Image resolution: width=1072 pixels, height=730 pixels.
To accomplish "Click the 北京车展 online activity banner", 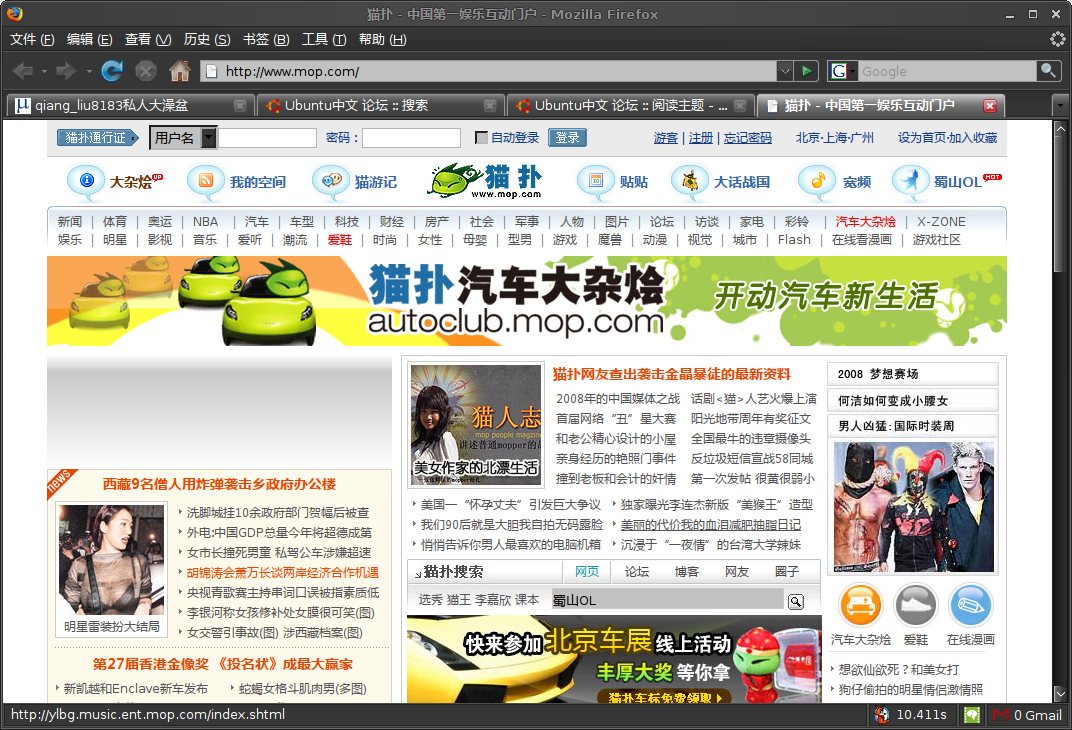I will (614, 659).
